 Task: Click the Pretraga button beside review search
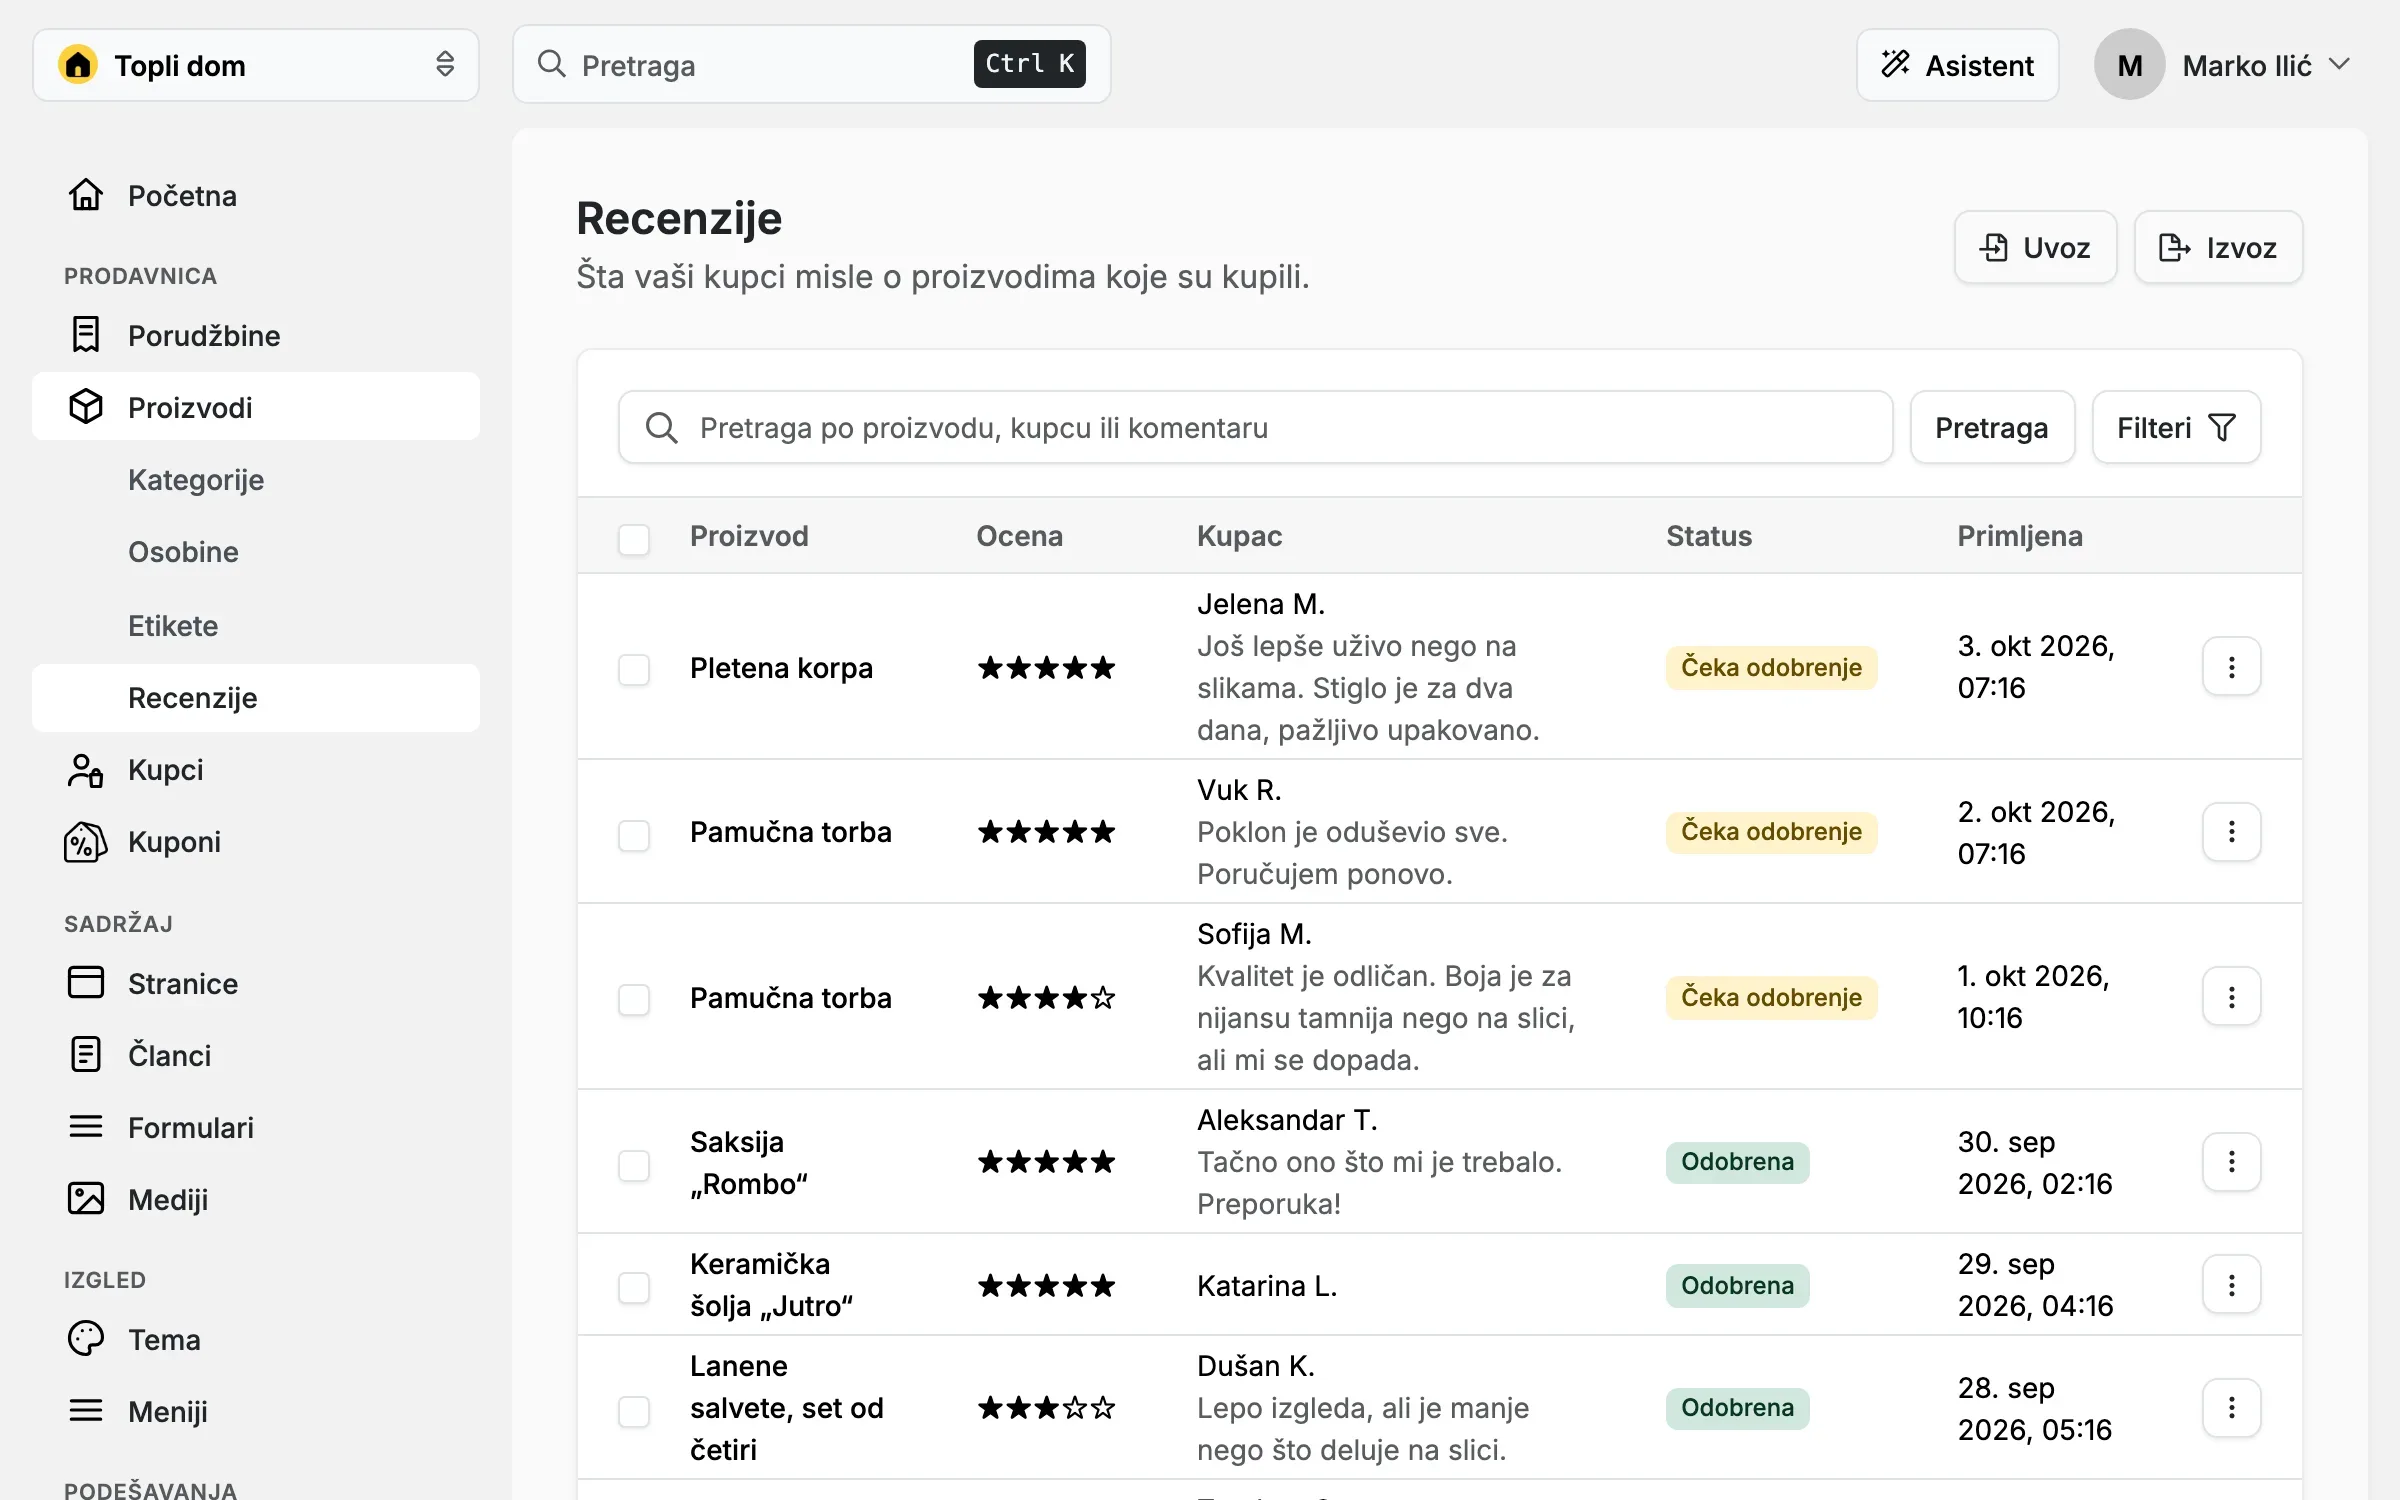tap(1992, 427)
